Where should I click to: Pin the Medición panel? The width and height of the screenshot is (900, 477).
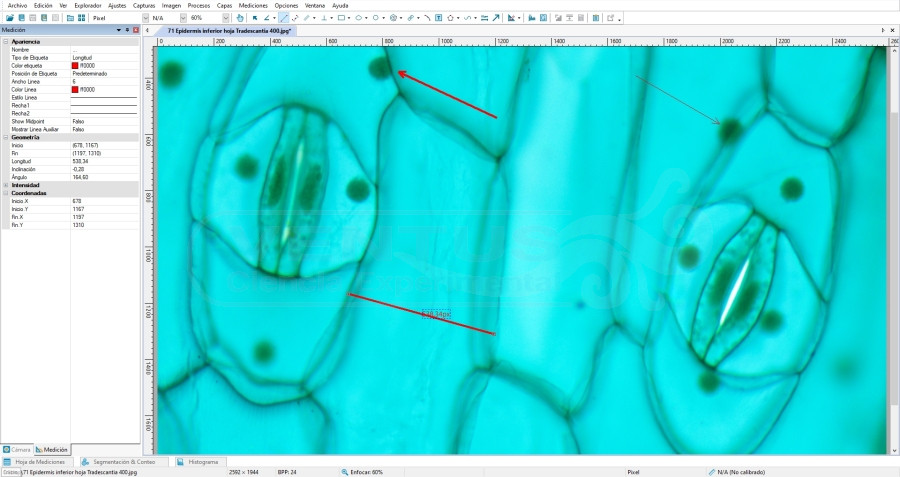pos(128,30)
